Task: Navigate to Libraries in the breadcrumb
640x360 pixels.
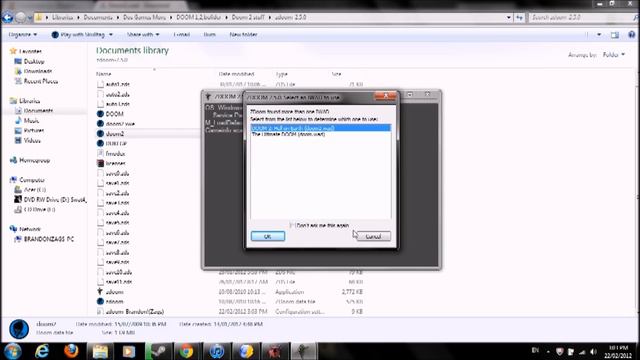Action: [x=62, y=18]
